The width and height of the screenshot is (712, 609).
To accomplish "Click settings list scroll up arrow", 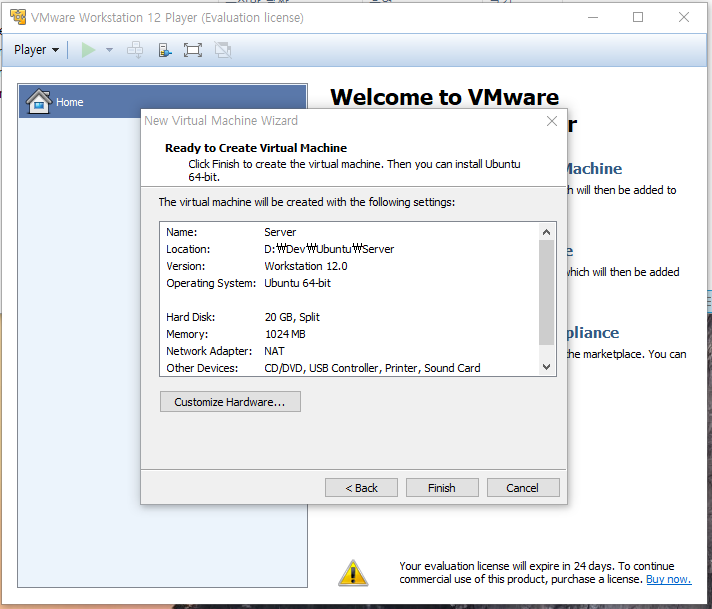I will (x=547, y=232).
